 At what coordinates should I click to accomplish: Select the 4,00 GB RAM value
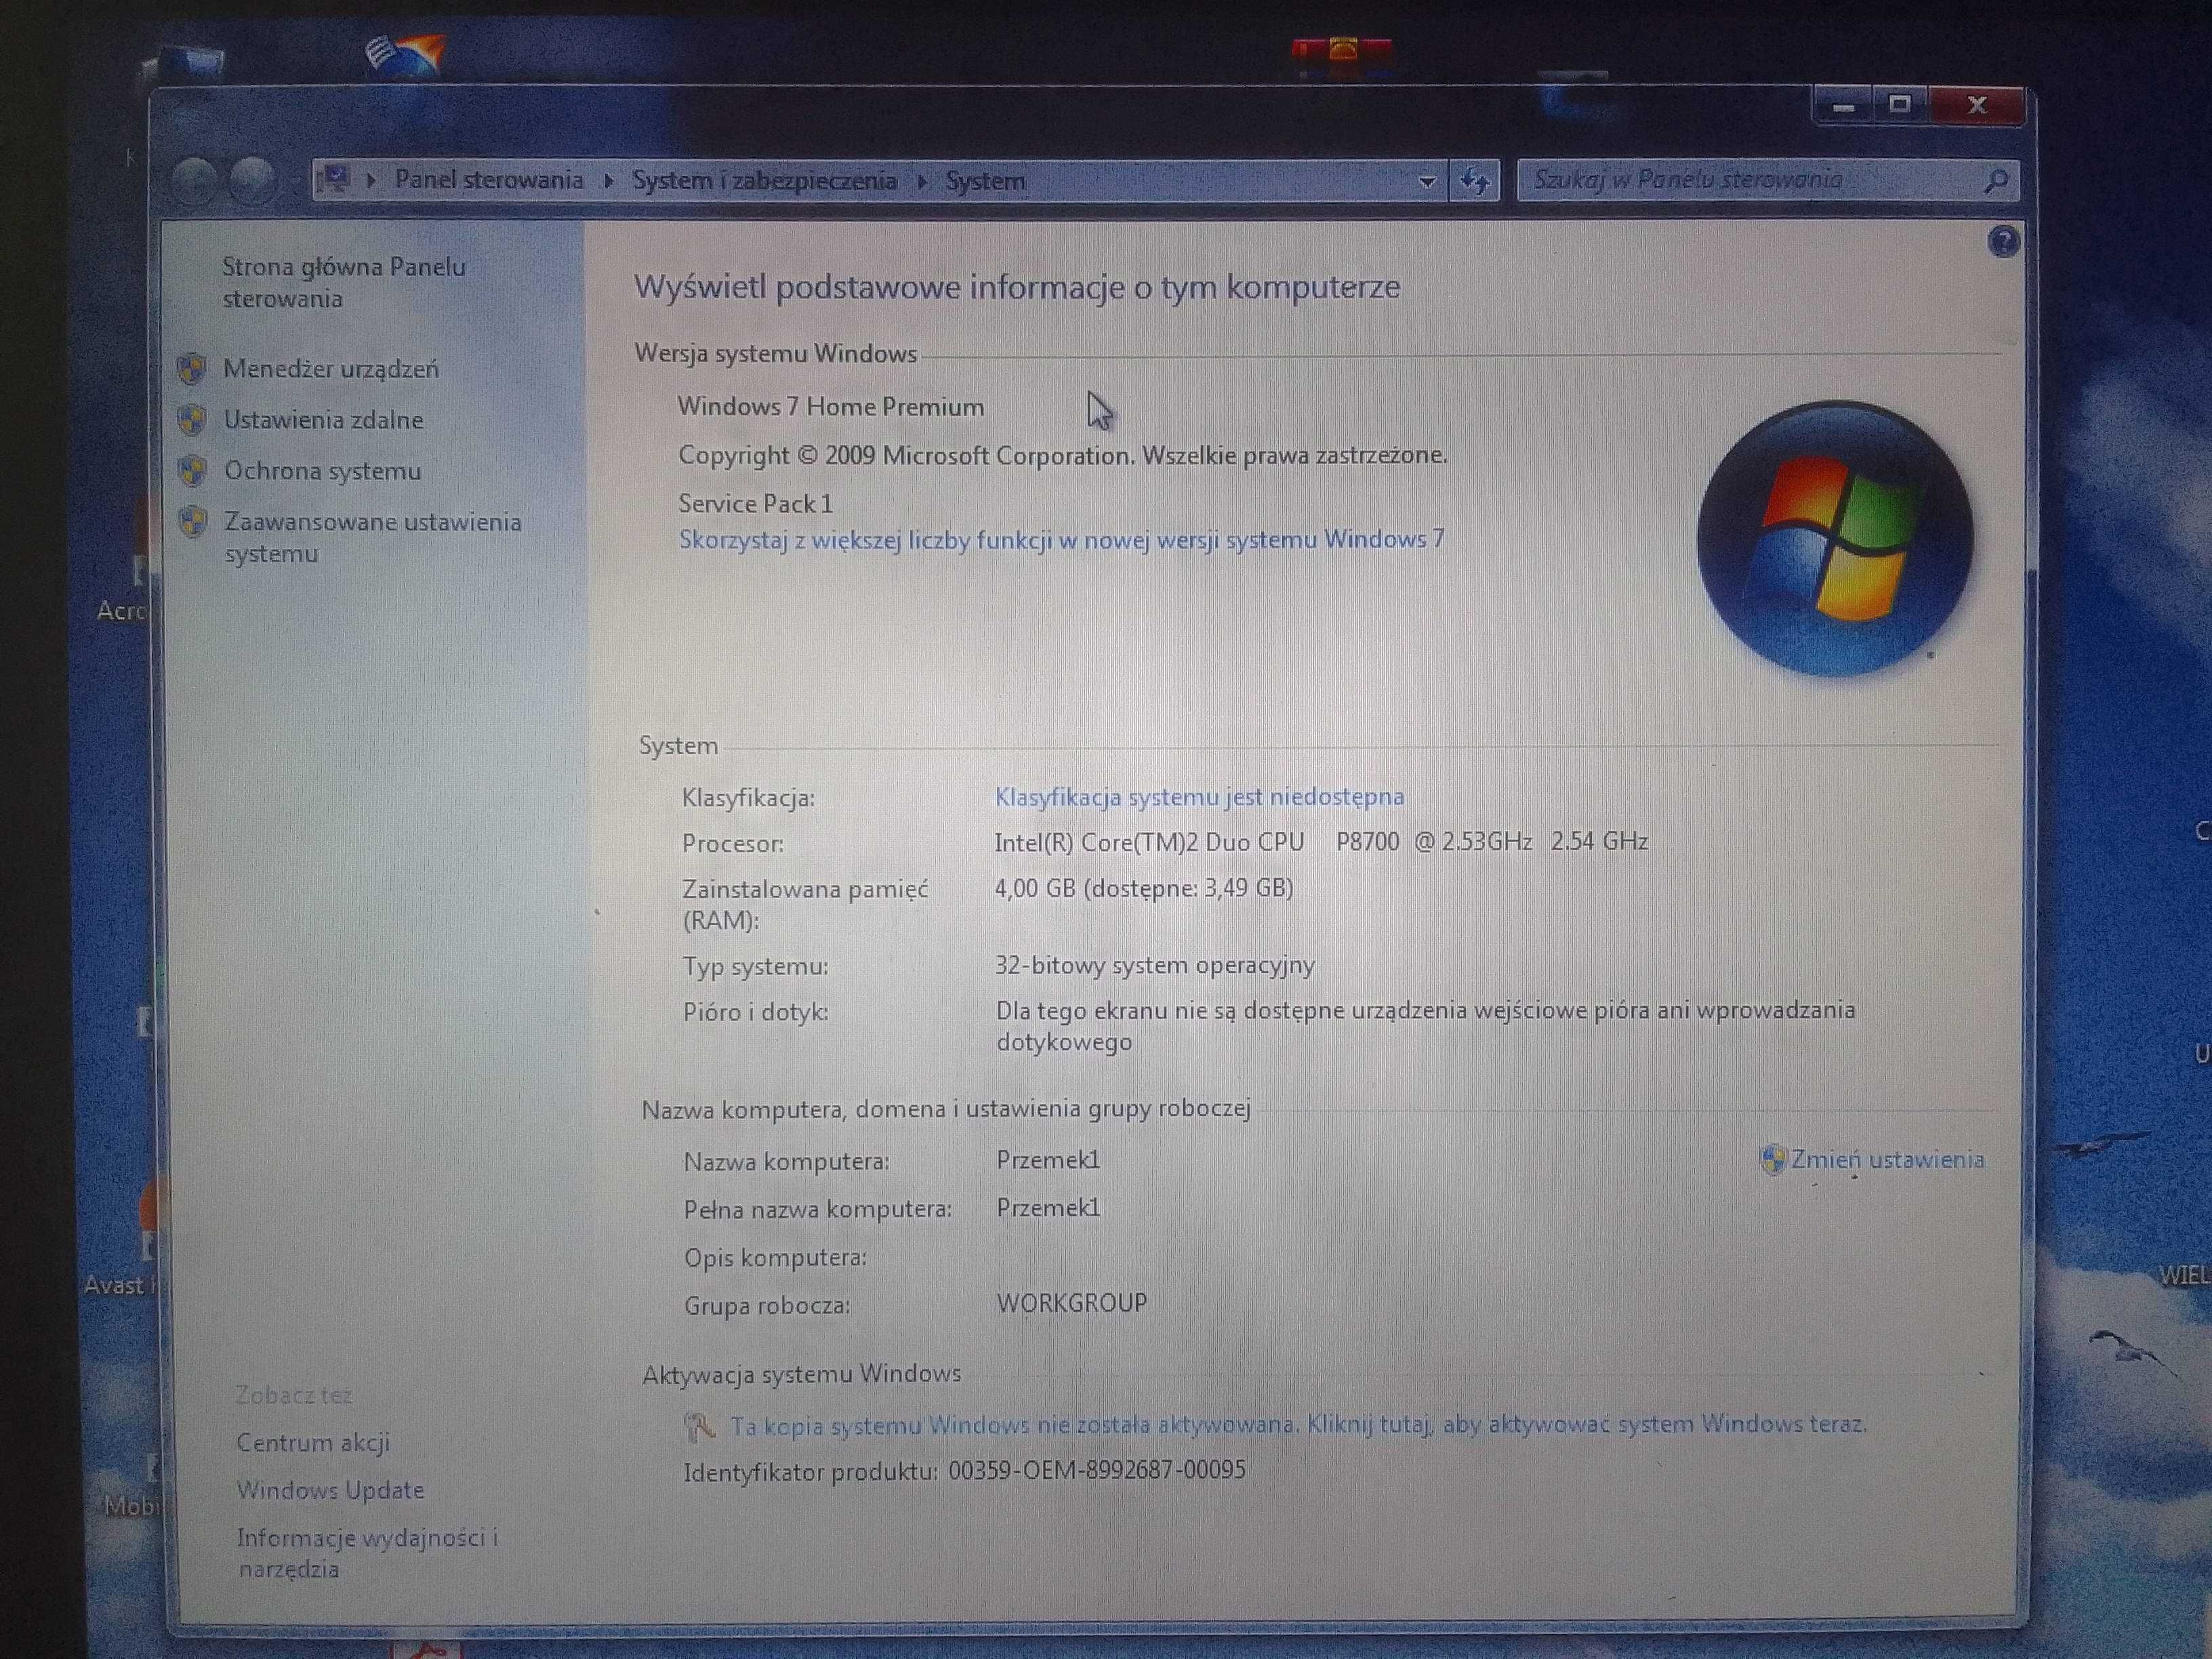[x=1144, y=888]
